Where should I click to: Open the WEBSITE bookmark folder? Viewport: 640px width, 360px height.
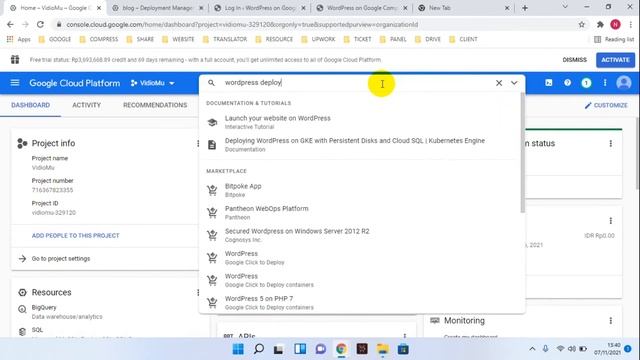[x=178, y=39]
